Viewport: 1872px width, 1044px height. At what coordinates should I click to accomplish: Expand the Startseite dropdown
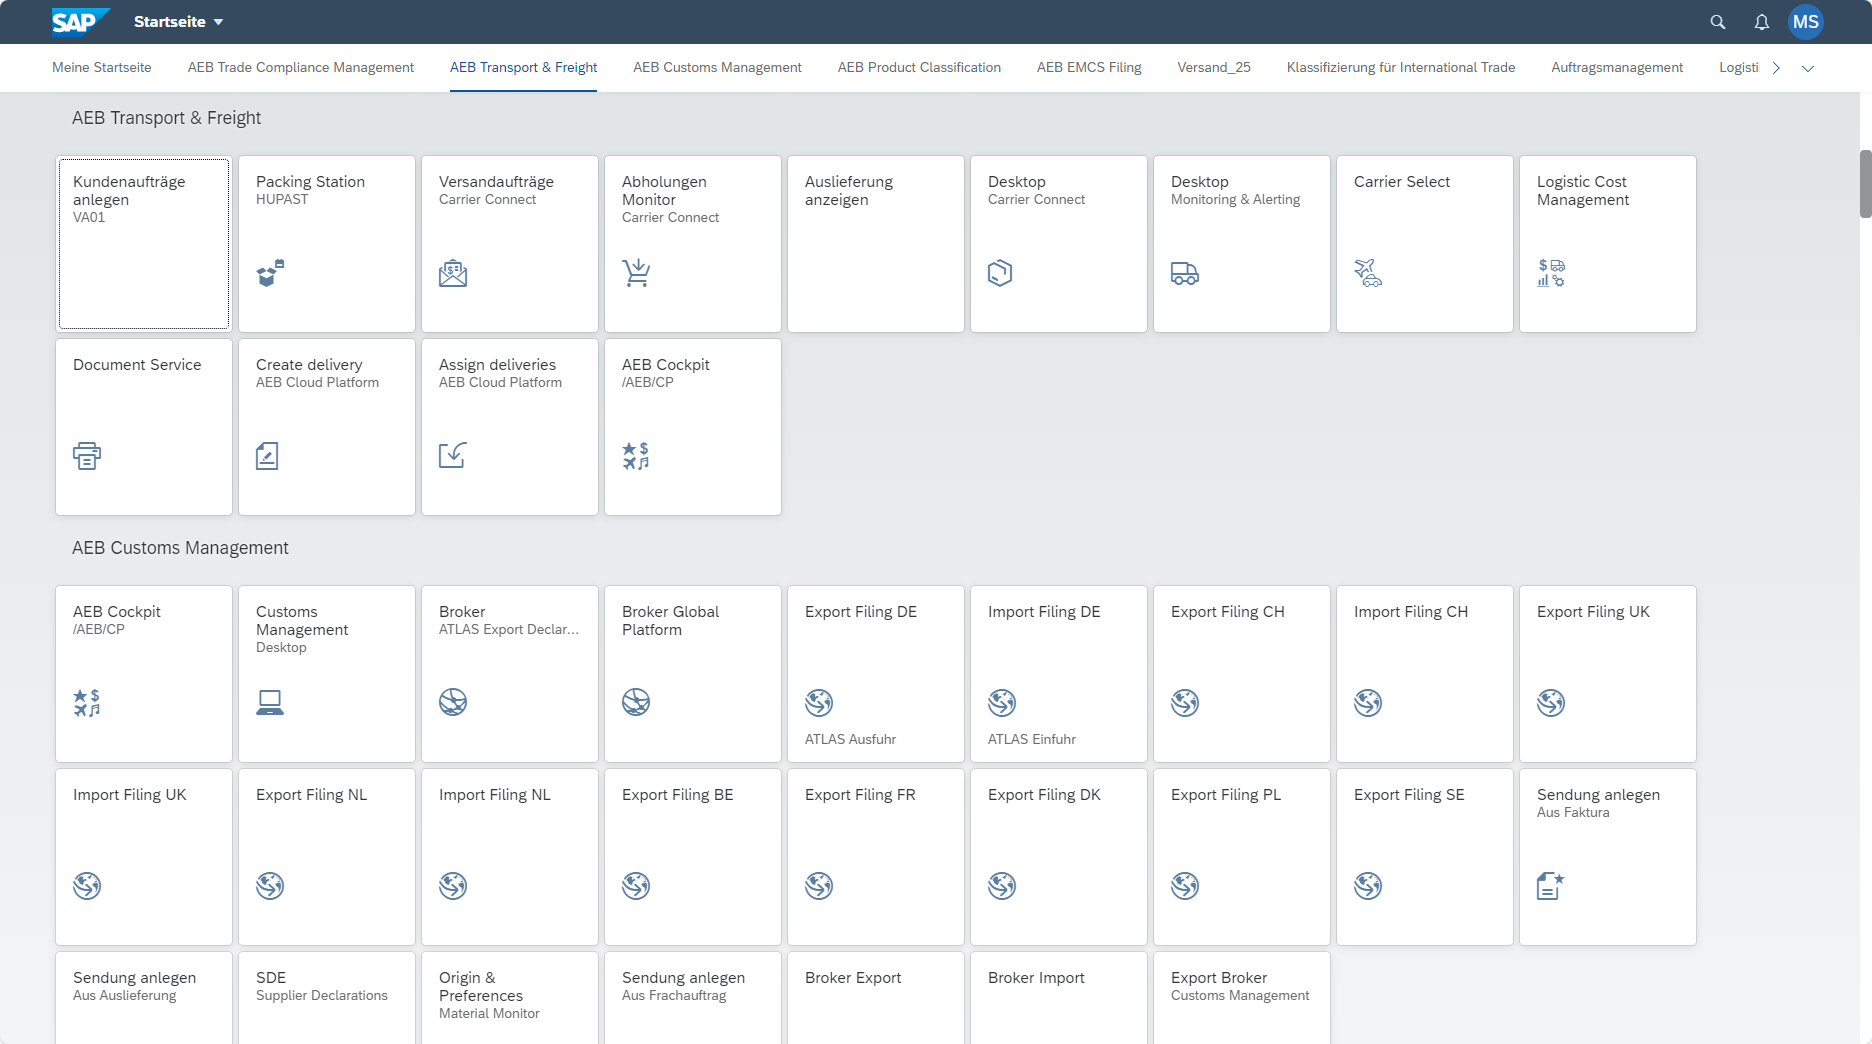[x=218, y=21]
